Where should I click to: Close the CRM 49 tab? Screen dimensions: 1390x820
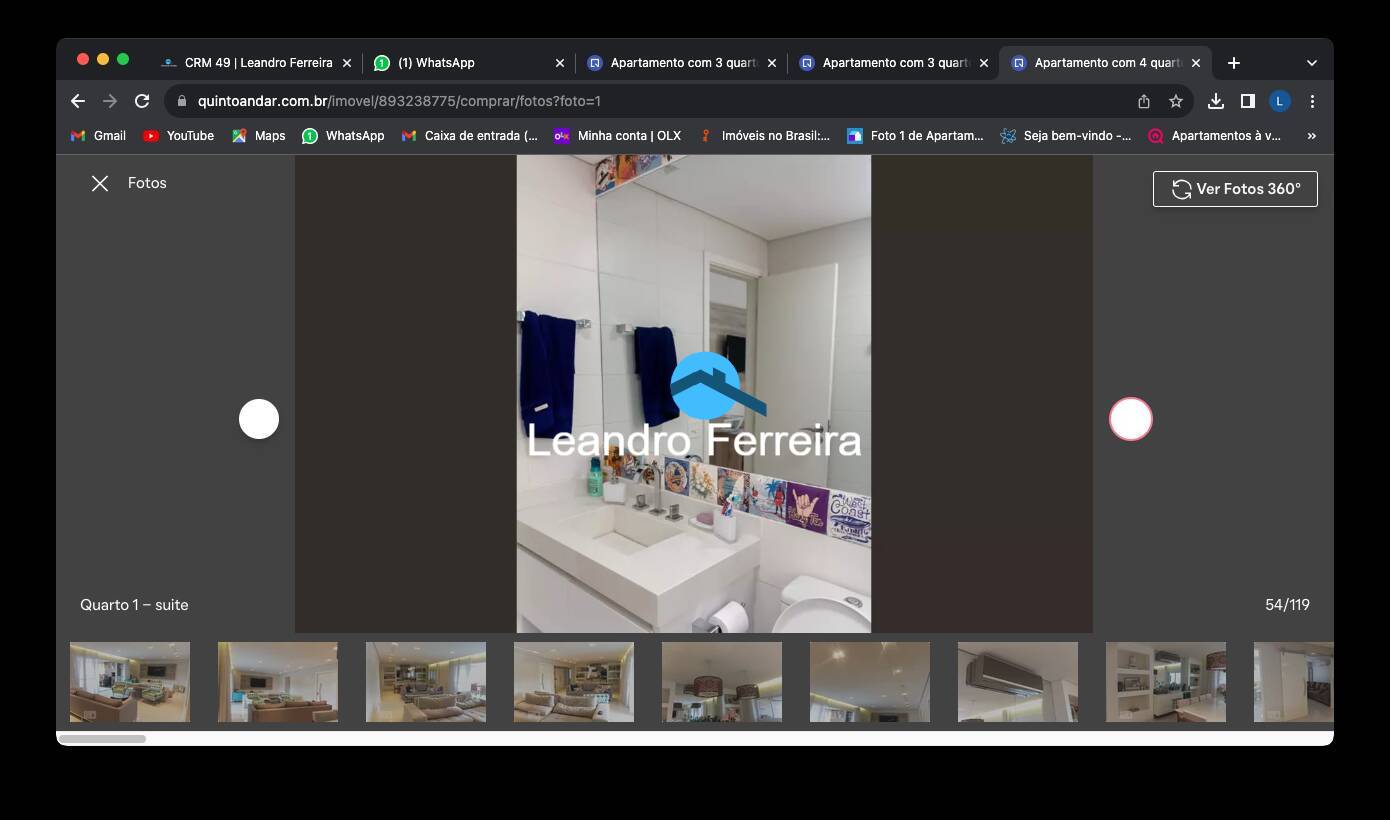(x=347, y=63)
